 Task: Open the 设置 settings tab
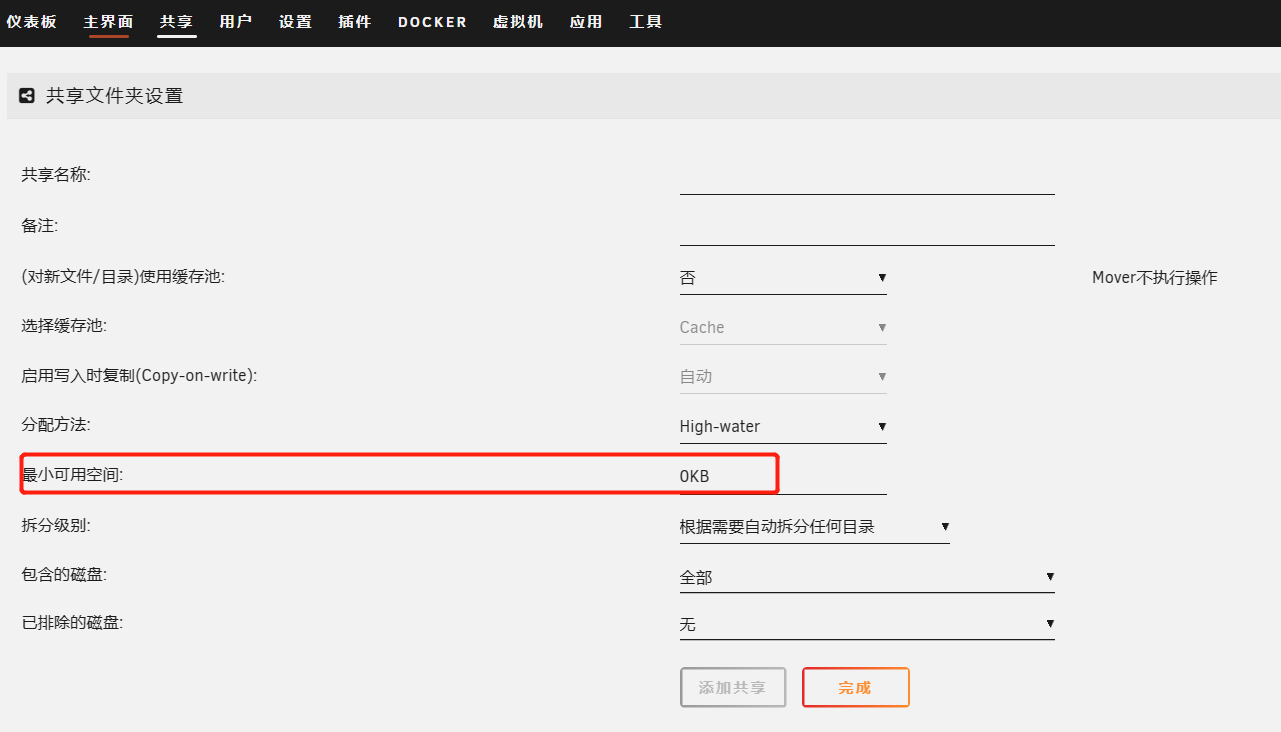point(295,21)
